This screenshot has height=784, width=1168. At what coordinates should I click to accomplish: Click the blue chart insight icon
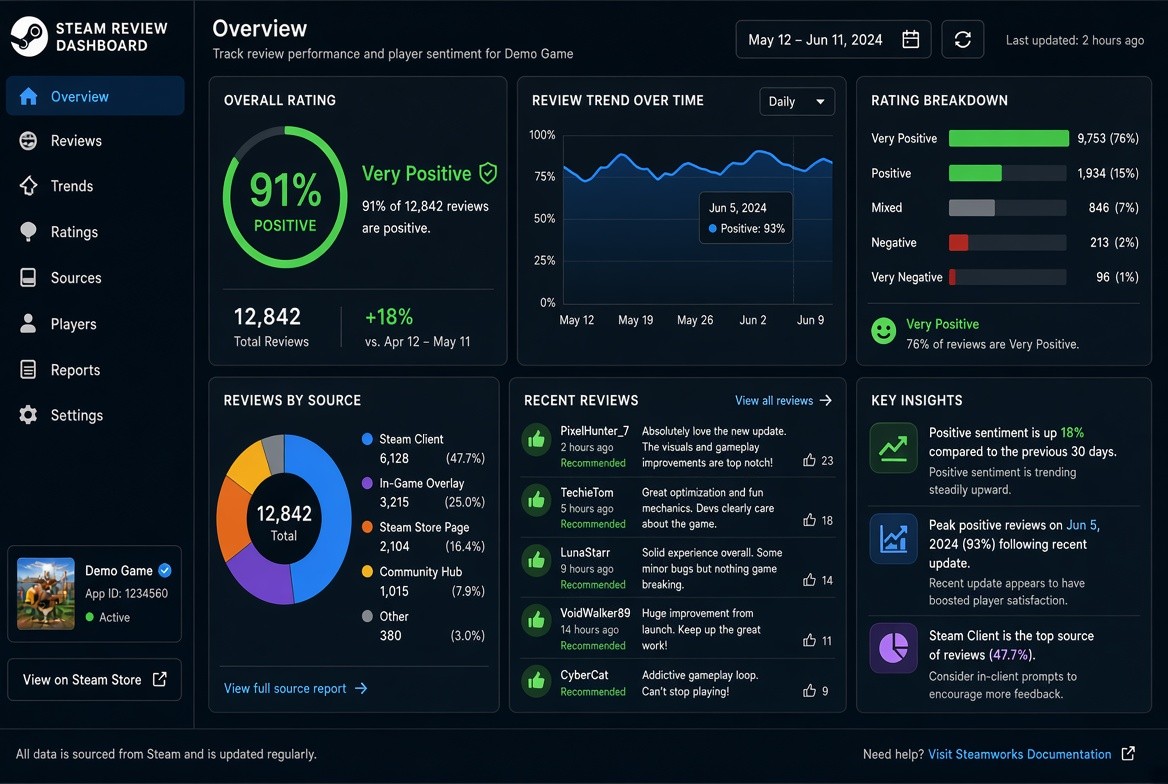click(x=893, y=539)
